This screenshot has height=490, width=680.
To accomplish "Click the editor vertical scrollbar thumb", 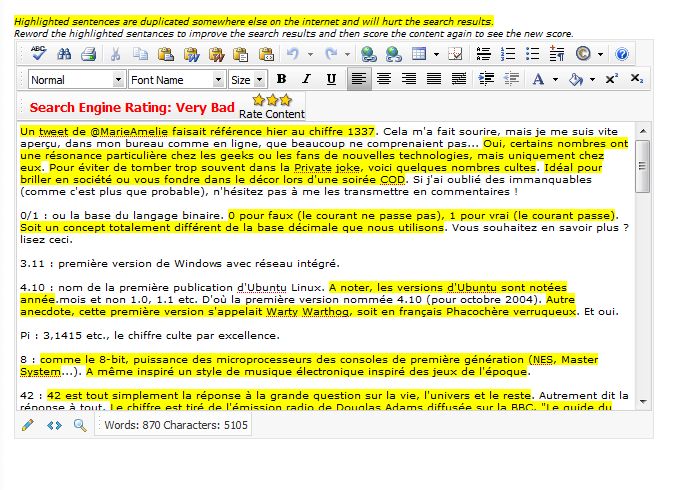I will point(643,166).
